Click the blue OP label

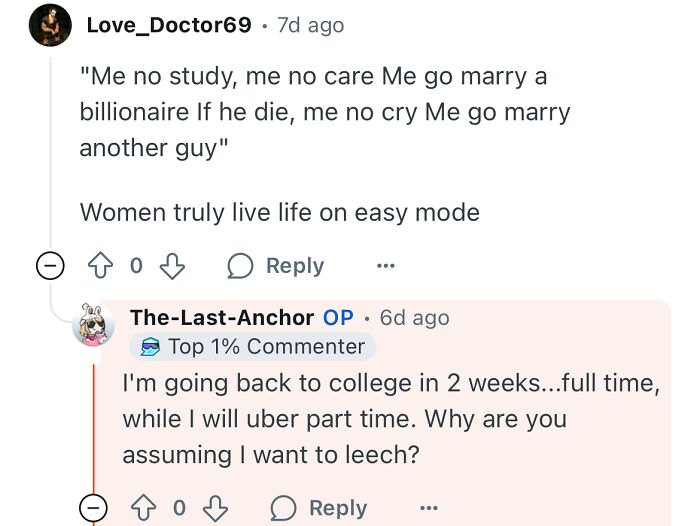338,317
